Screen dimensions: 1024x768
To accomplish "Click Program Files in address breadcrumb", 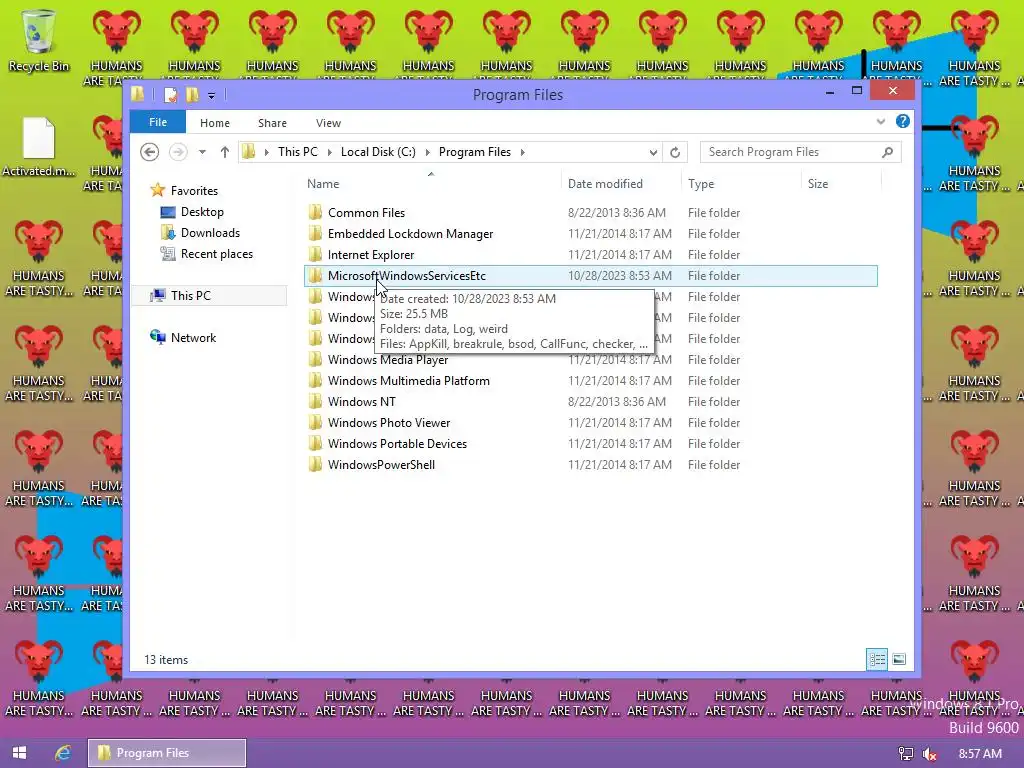I will click(x=475, y=152).
